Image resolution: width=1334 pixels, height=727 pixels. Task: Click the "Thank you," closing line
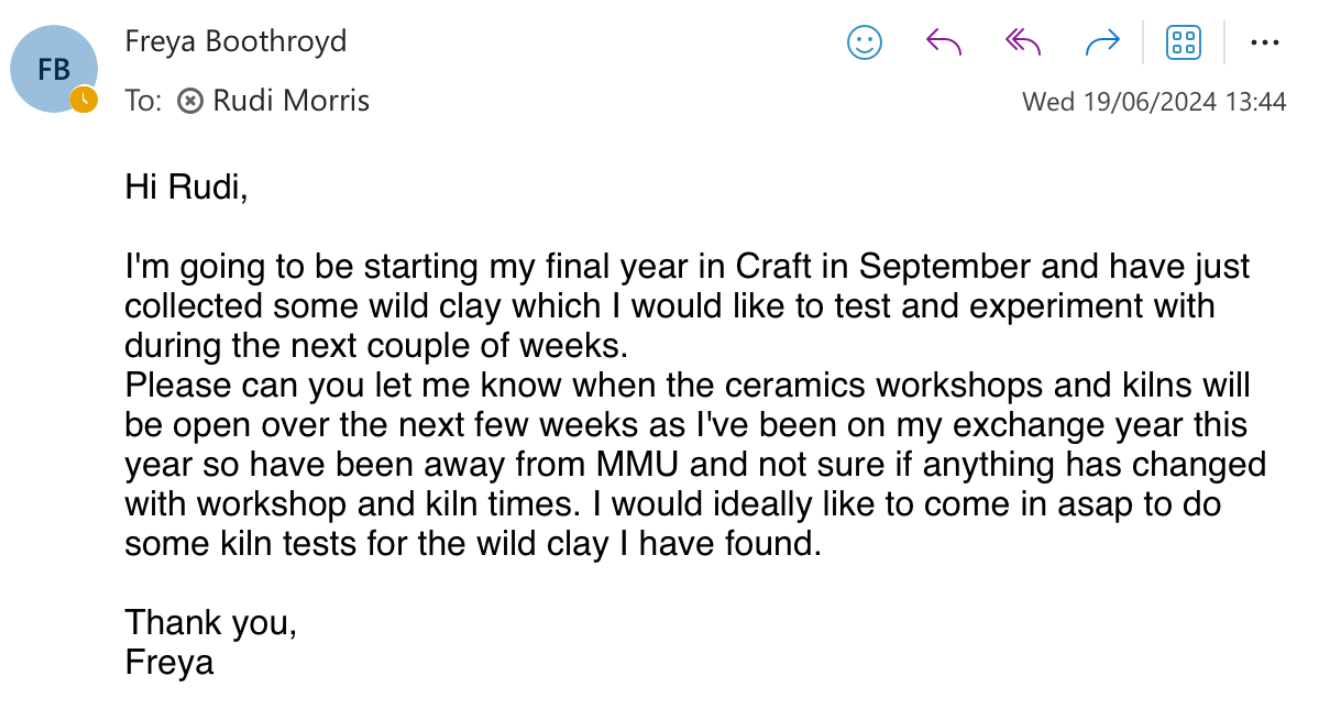pos(211,623)
